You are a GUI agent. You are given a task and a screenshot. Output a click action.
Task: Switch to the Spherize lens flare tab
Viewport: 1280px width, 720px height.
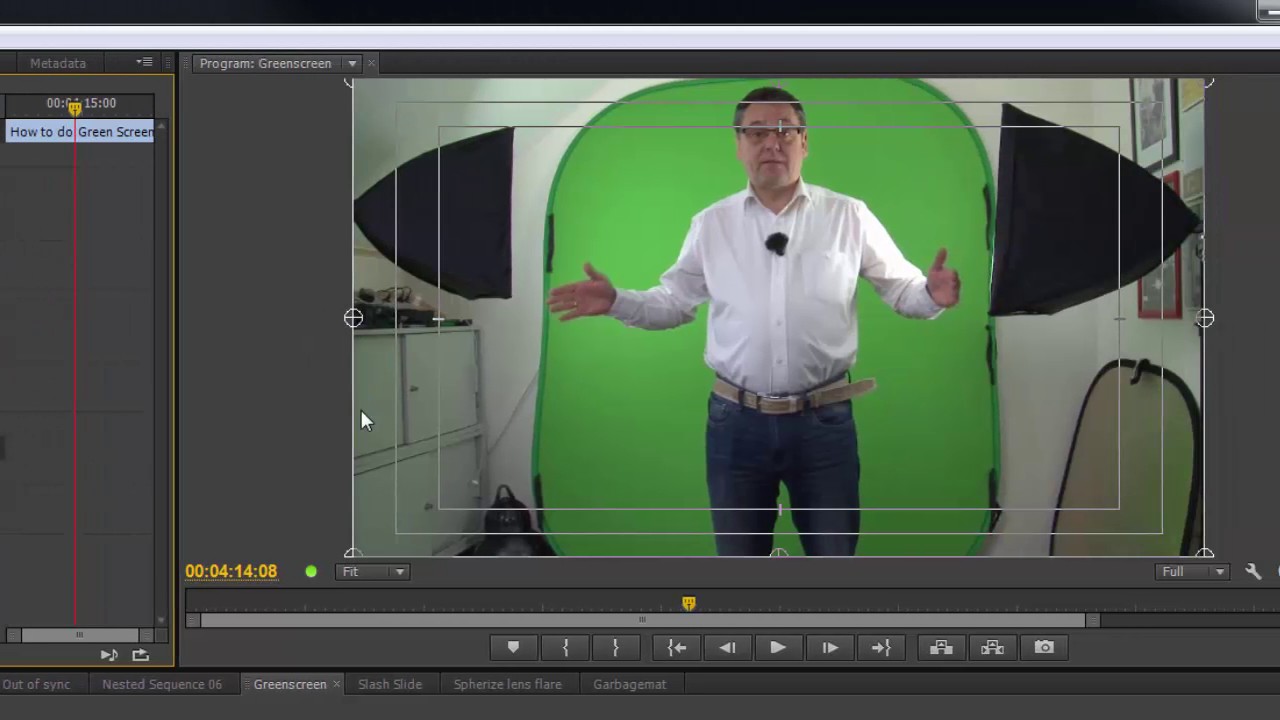[508, 684]
